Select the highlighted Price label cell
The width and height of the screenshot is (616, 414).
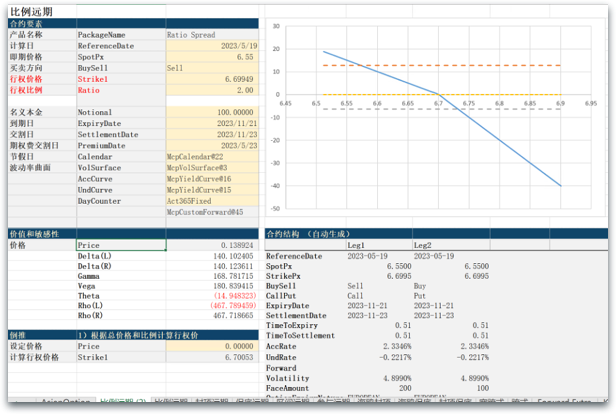coord(120,245)
